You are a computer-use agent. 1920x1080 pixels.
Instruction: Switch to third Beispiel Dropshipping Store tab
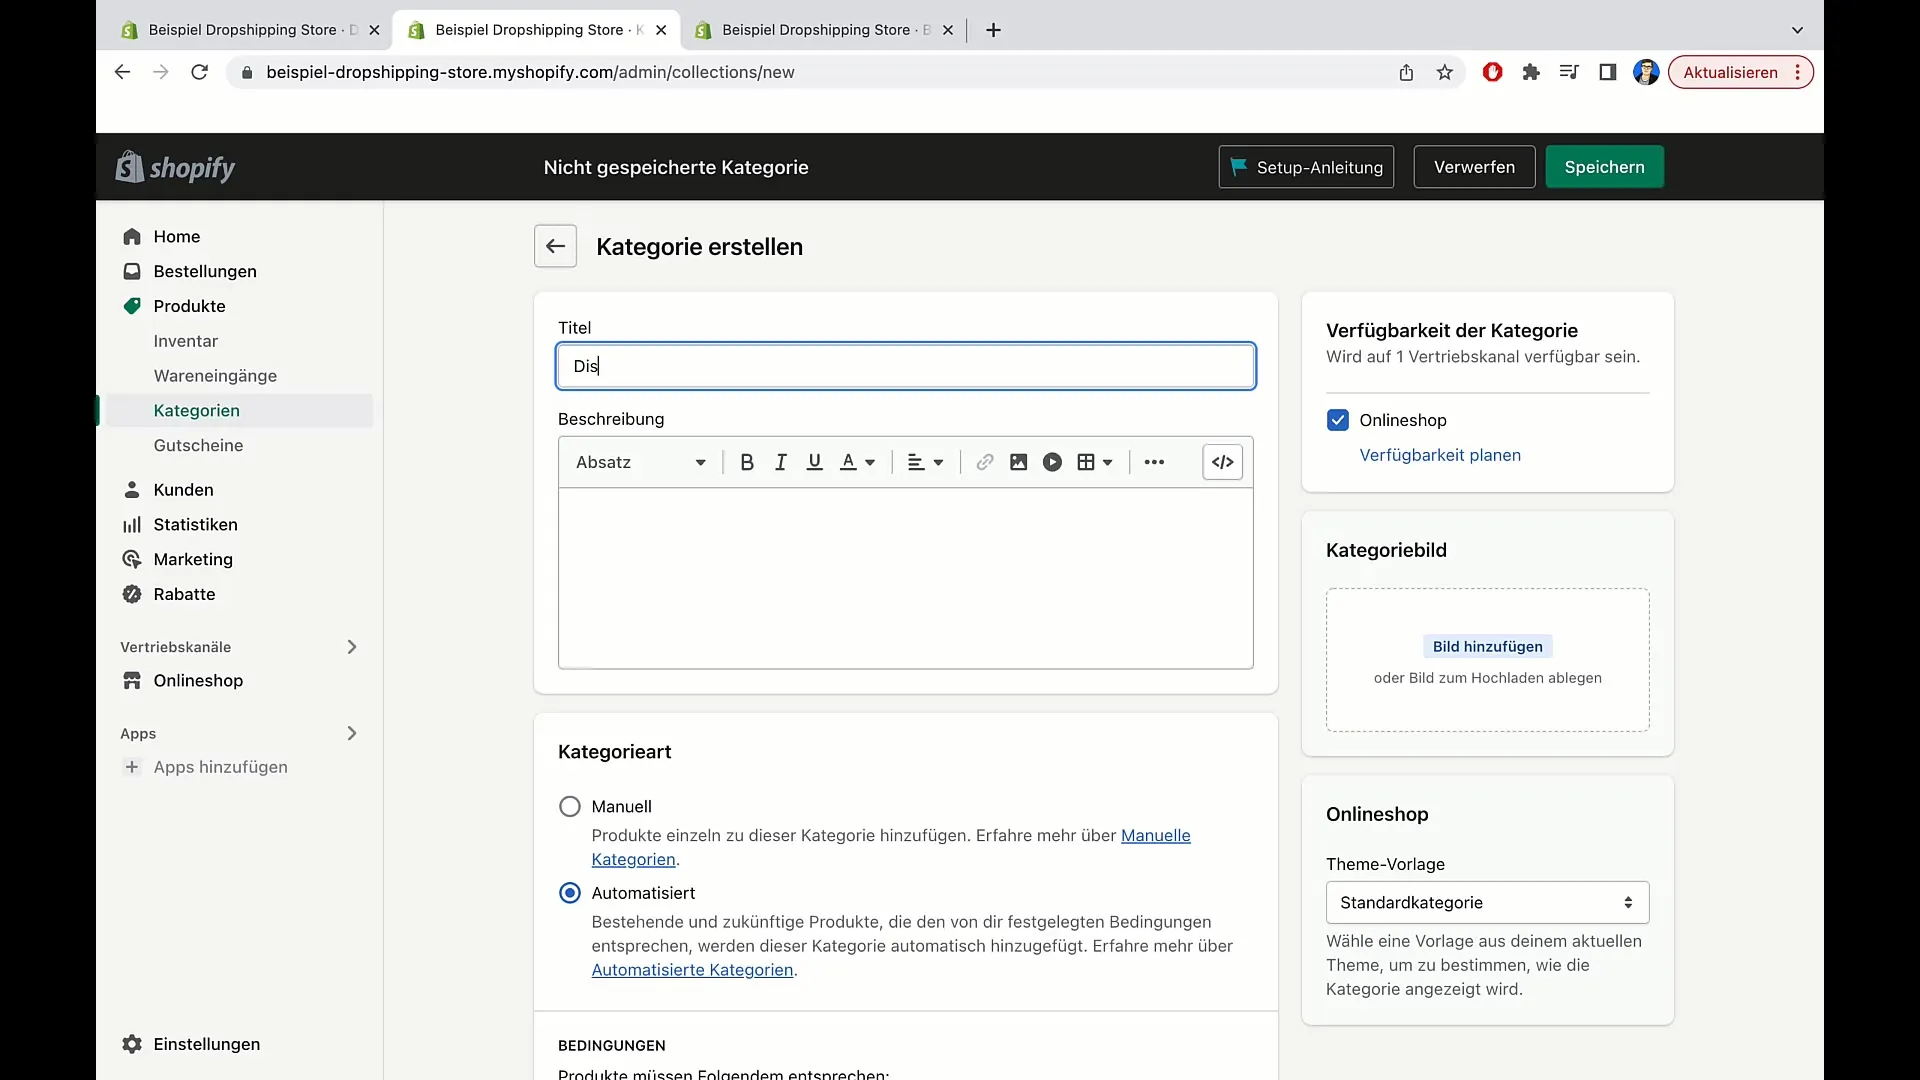tap(824, 30)
